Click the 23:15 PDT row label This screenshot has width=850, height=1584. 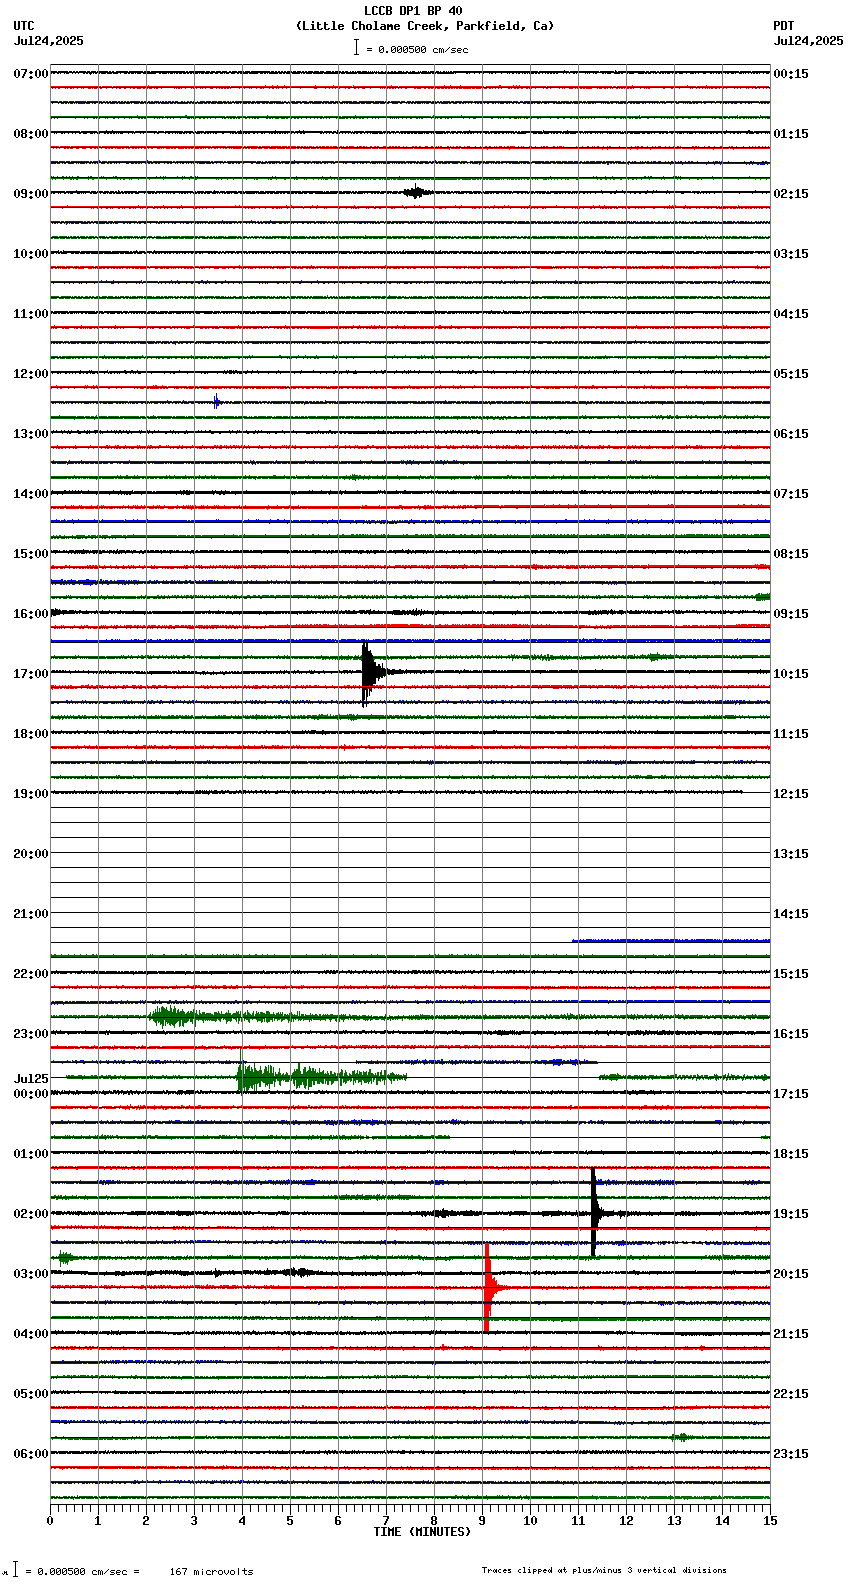click(791, 1454)
